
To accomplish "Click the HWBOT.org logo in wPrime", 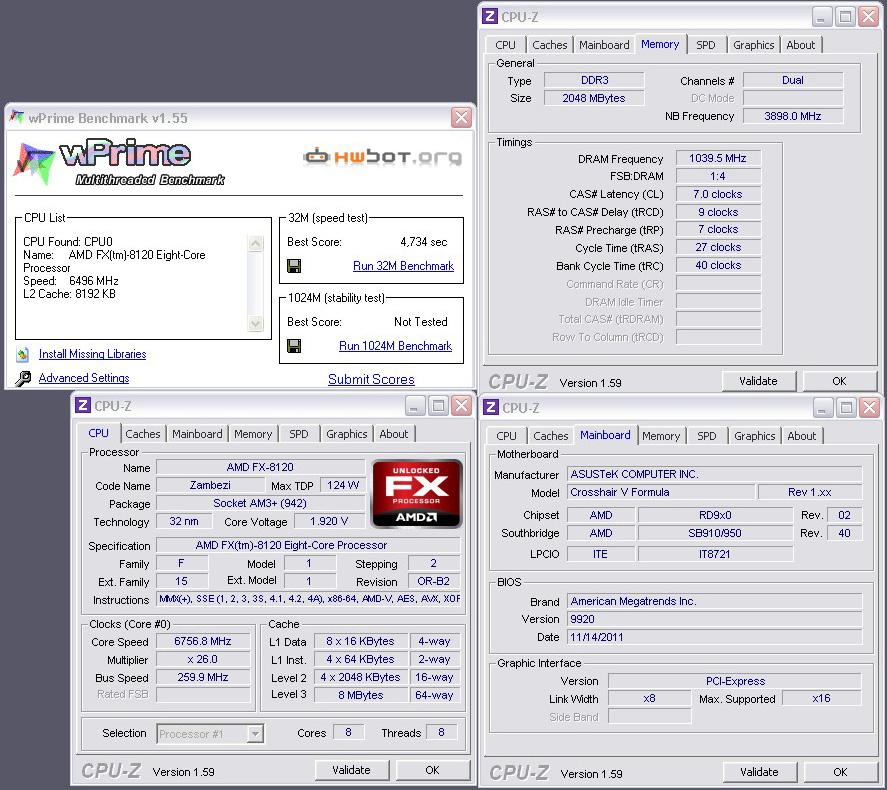I will (382, 157).
